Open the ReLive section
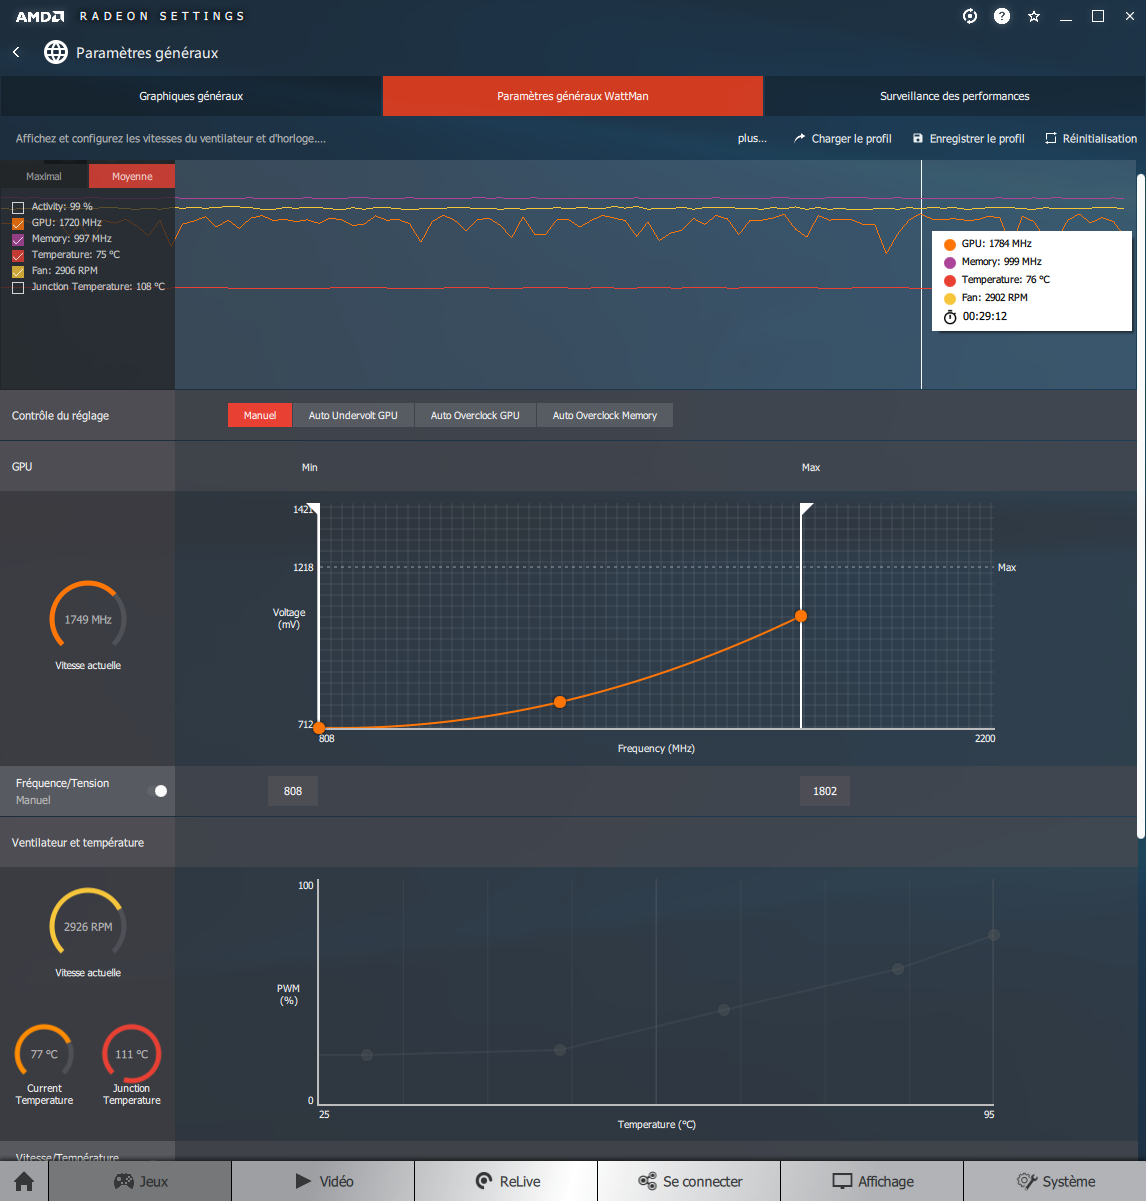Image resolution: width=1146 pixels, height=1201 pixels. point(506,1181)
